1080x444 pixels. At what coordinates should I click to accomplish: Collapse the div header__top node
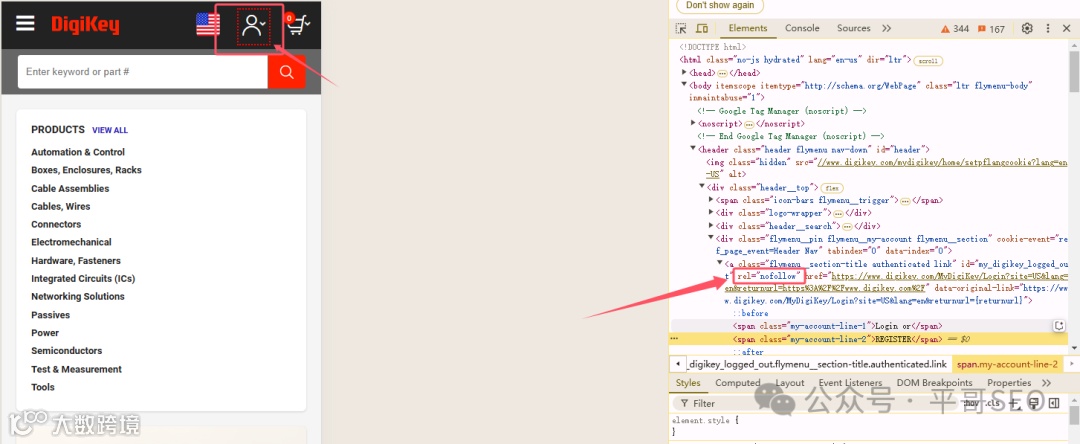(x=702, y=187)
